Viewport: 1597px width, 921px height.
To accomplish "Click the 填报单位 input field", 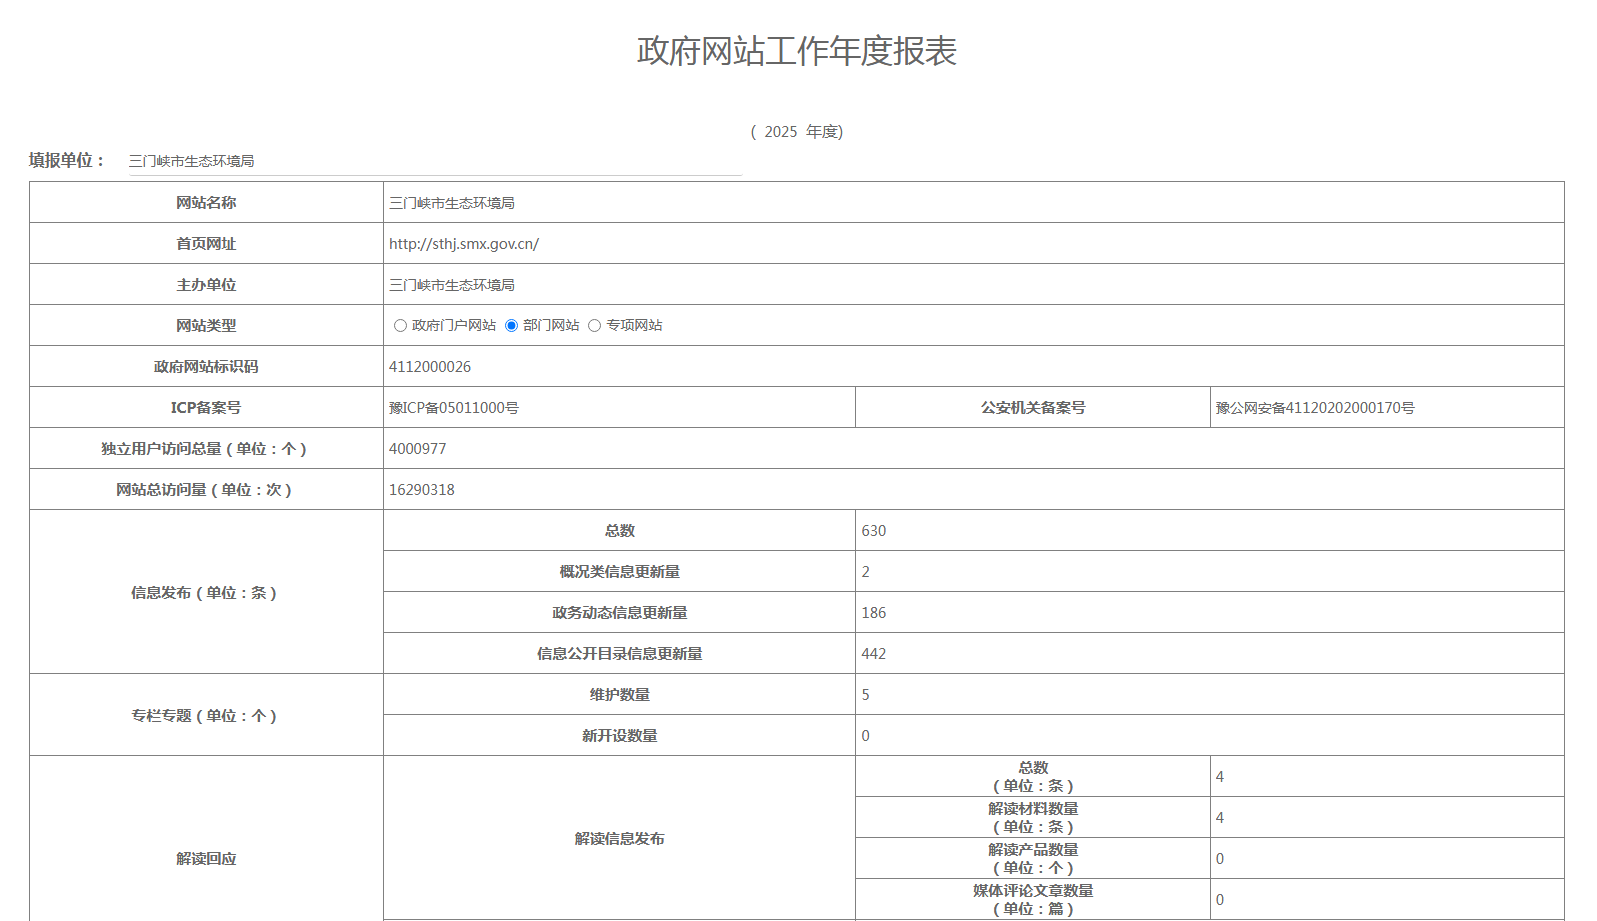I will click(x=434, y=162).
